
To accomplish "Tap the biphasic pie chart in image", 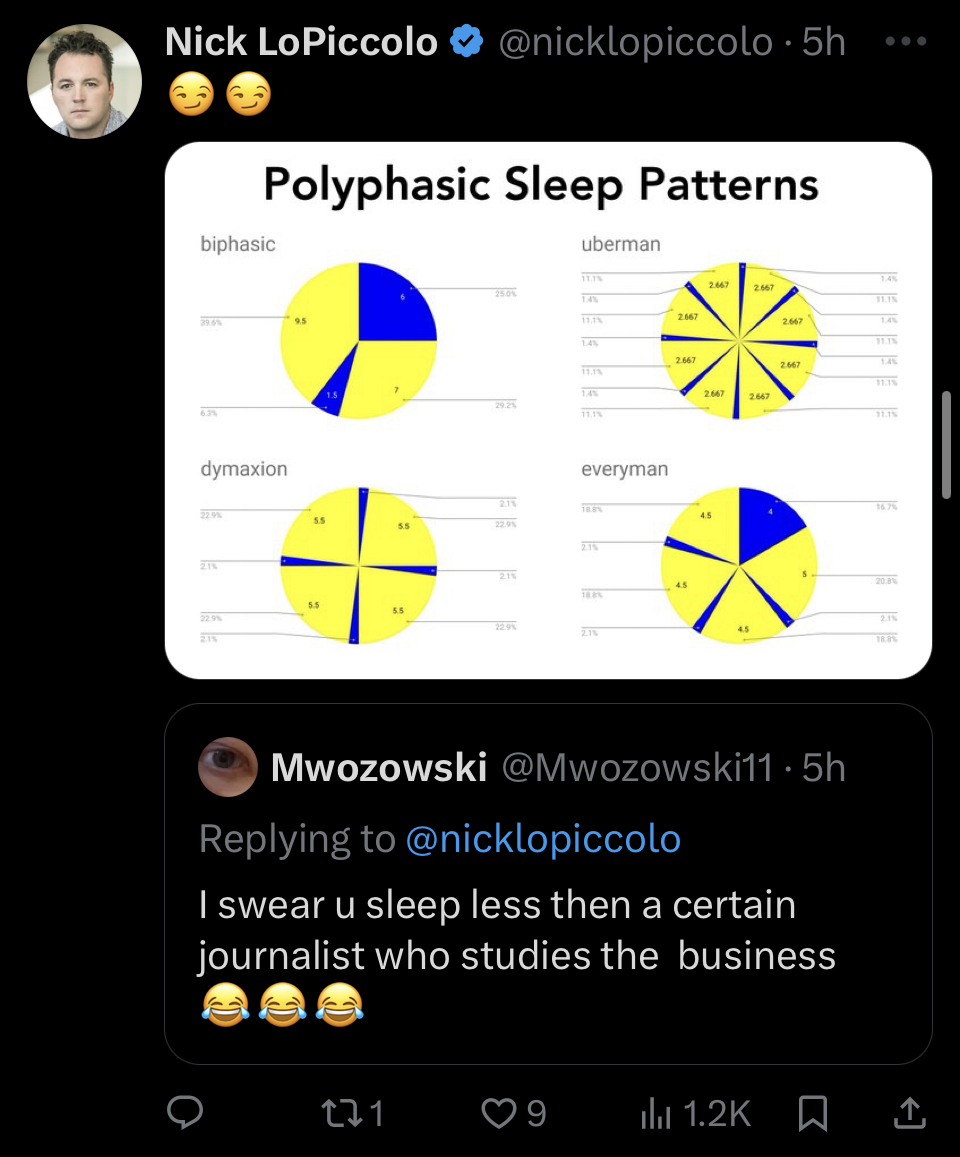I will click(359, 340).
